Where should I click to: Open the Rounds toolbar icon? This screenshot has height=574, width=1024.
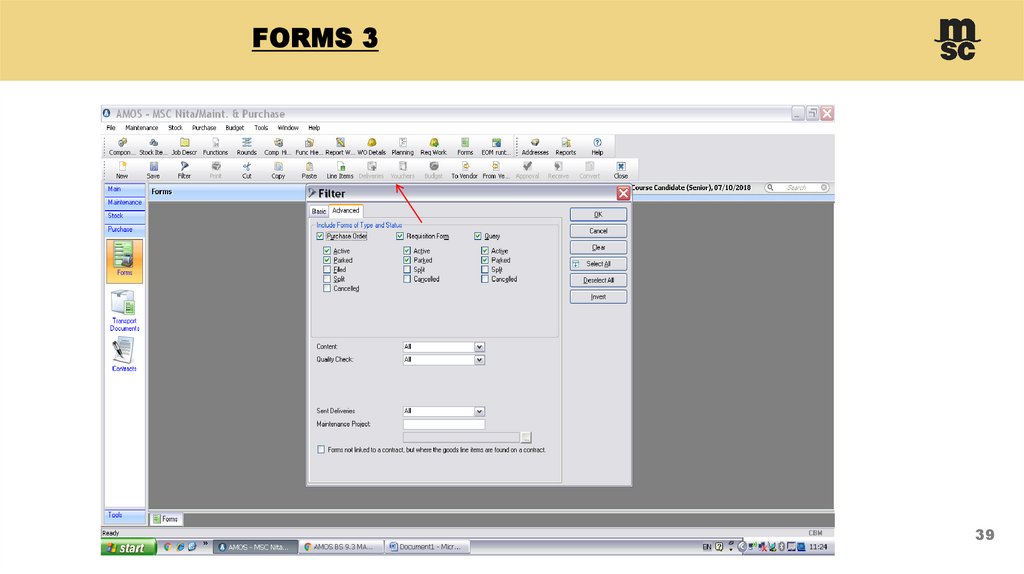tap(246, 146)
